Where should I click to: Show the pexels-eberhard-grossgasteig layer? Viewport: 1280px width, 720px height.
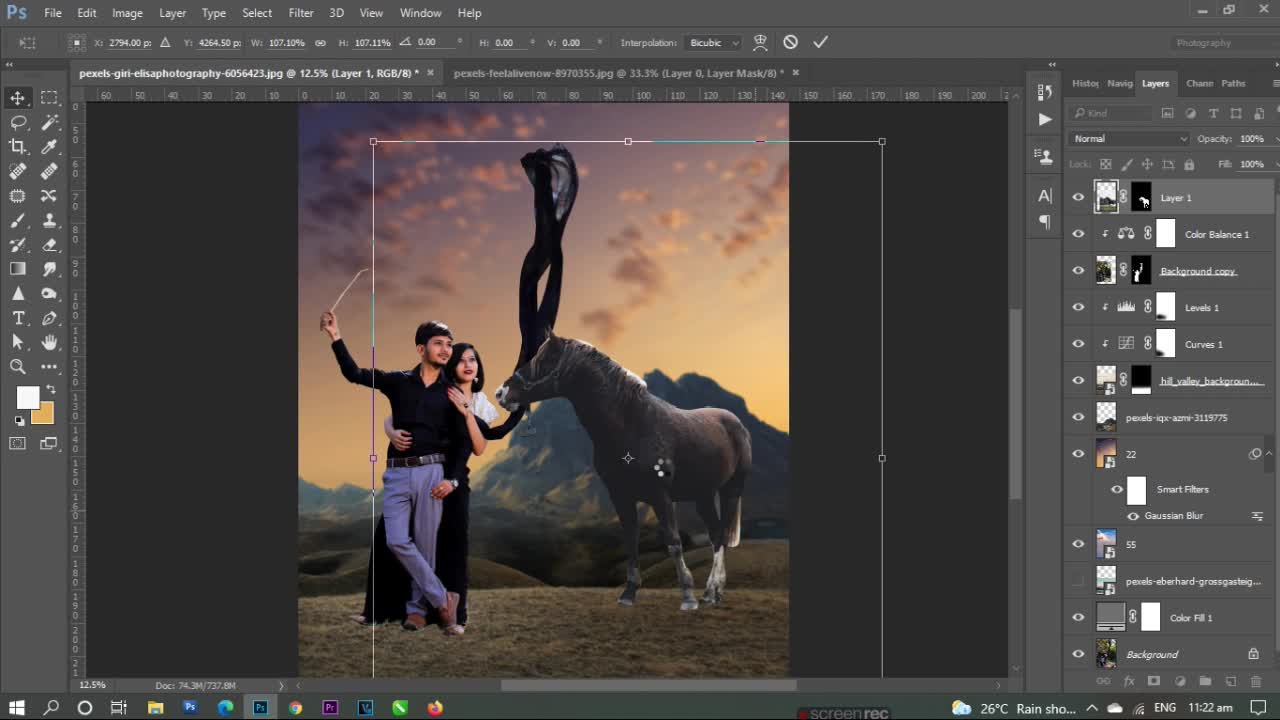tap(1078, 581)
